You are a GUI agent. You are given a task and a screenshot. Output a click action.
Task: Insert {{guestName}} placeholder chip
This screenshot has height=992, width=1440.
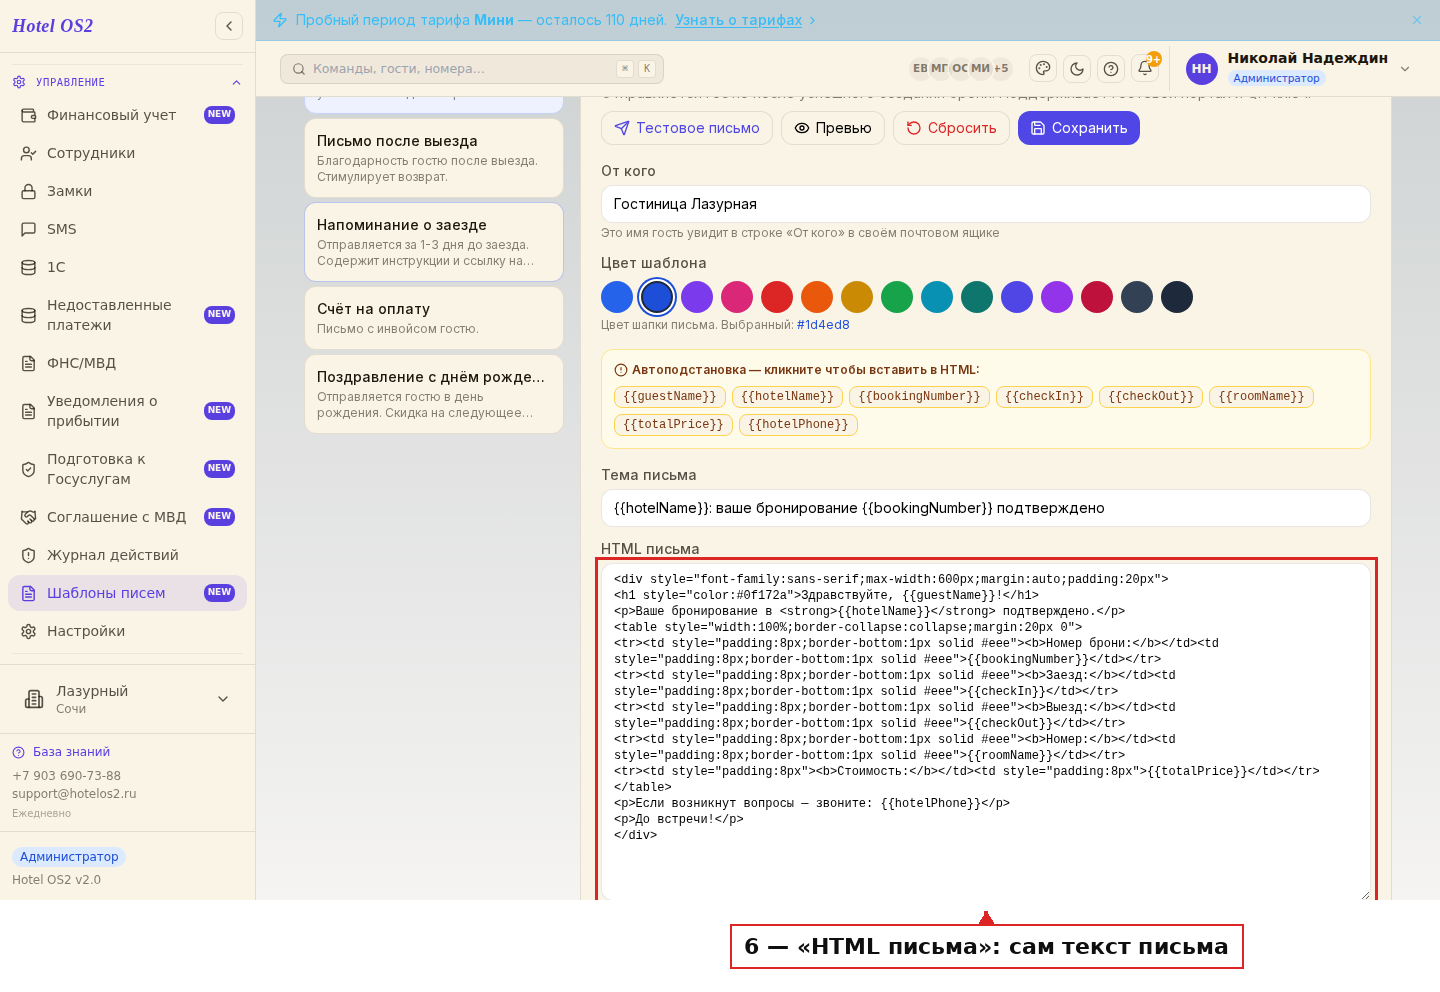(670, 397)
